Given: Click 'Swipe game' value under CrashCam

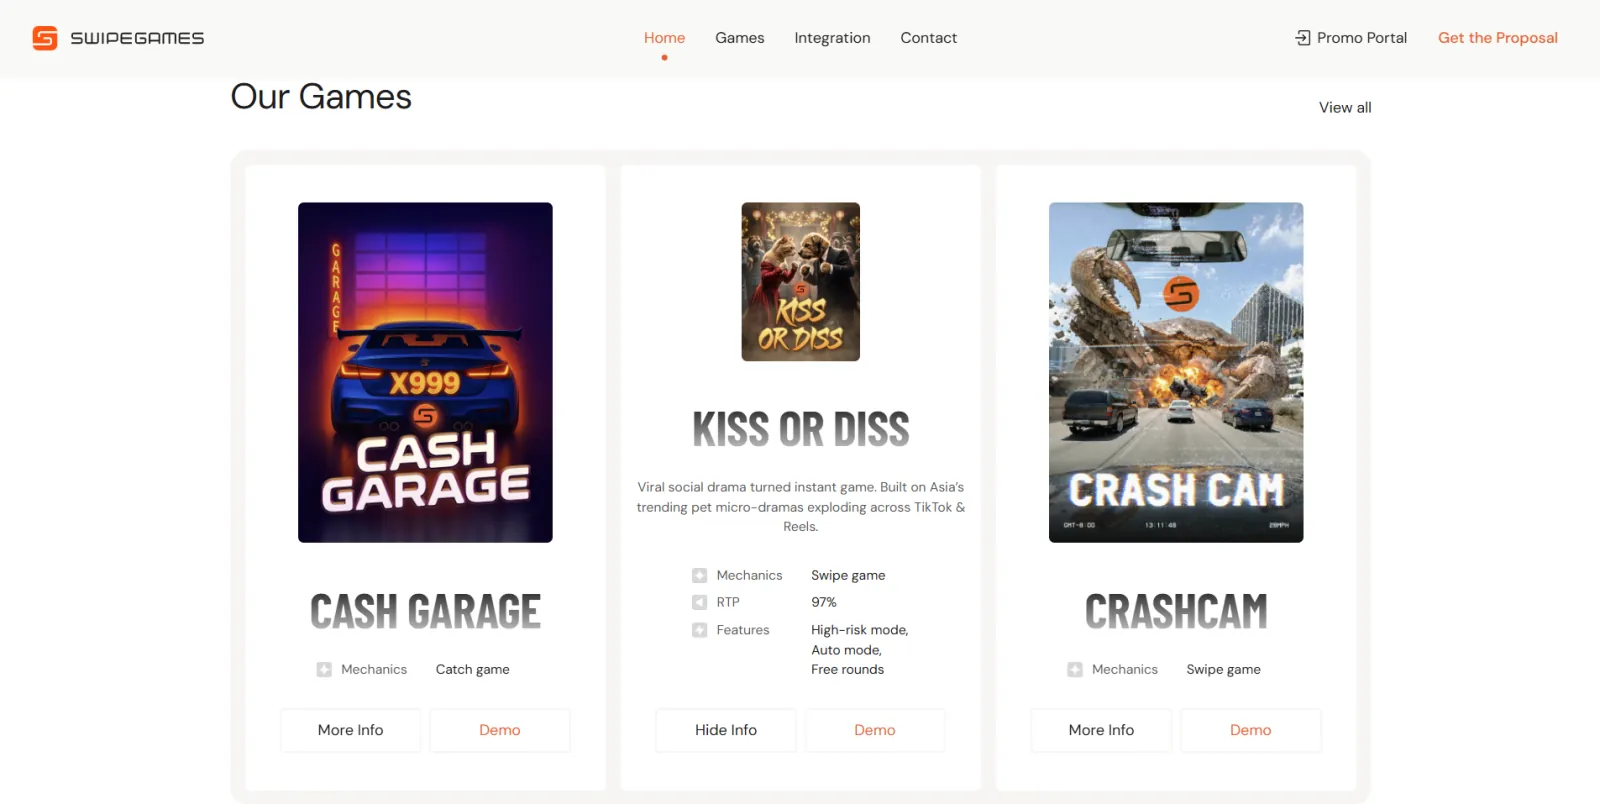Looking at the screenshot, I should (x=1224, y=670).
